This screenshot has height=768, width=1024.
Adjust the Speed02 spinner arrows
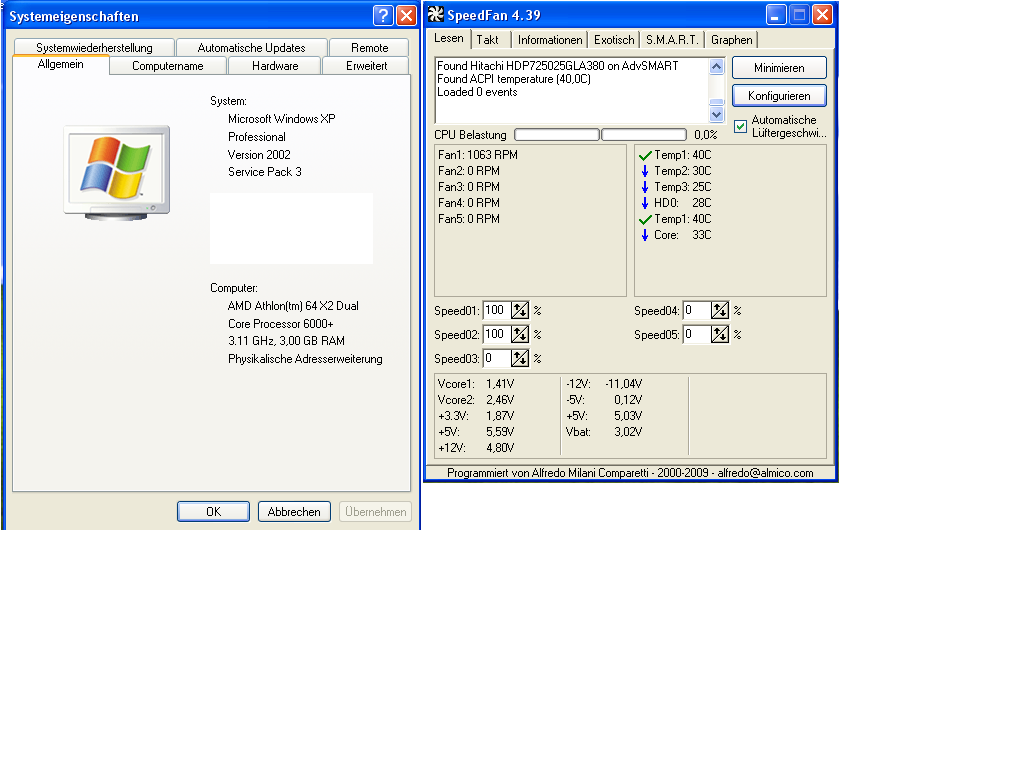(x=520, y=334)
